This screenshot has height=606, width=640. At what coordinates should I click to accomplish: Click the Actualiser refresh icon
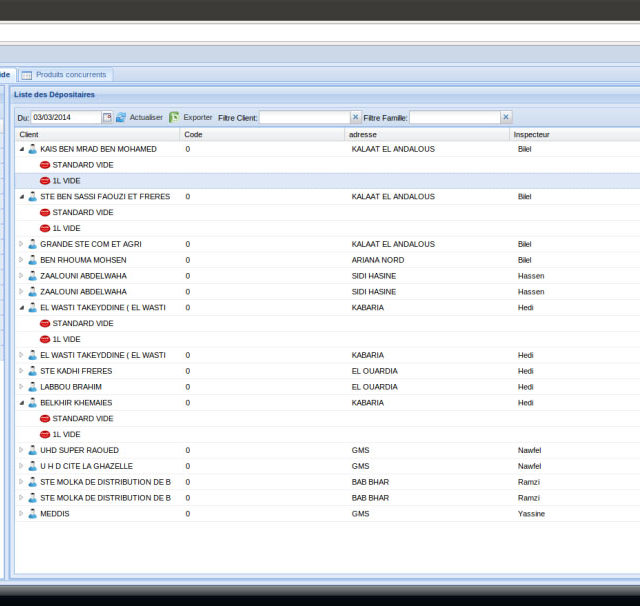(121, 118)
